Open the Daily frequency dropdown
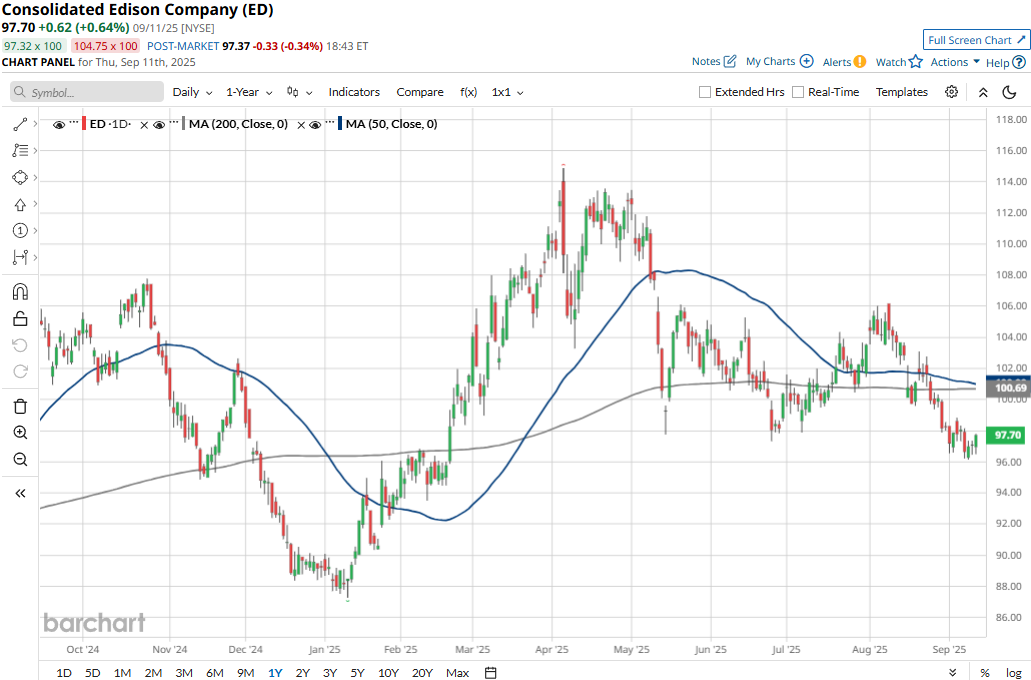1031x680 pixels. coord(192,92)
